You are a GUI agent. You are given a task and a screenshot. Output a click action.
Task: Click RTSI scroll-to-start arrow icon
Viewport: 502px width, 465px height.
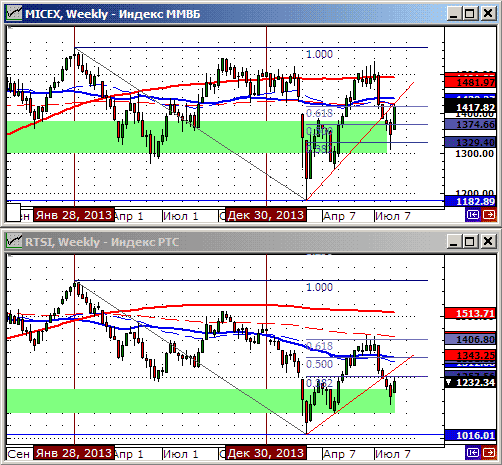pyautogui.click(x=473, y=452)
